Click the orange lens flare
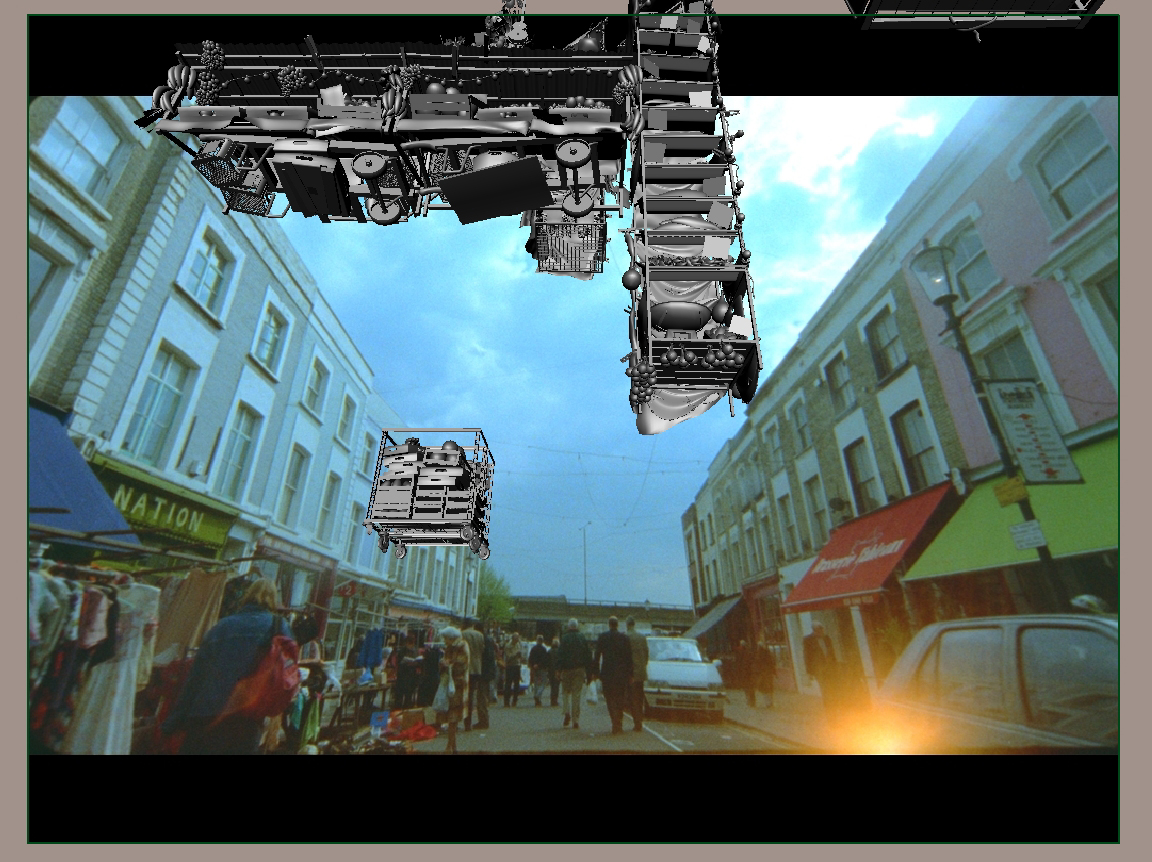This screenshot has width=1152, height=862. (881, 730)
